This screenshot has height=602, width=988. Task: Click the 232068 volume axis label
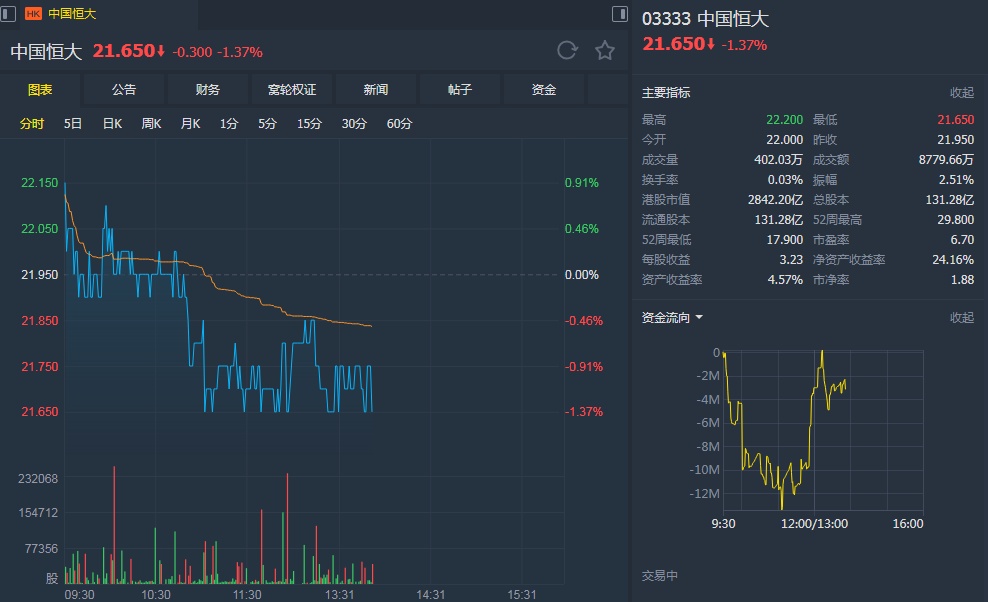click(x=38, y=478)
